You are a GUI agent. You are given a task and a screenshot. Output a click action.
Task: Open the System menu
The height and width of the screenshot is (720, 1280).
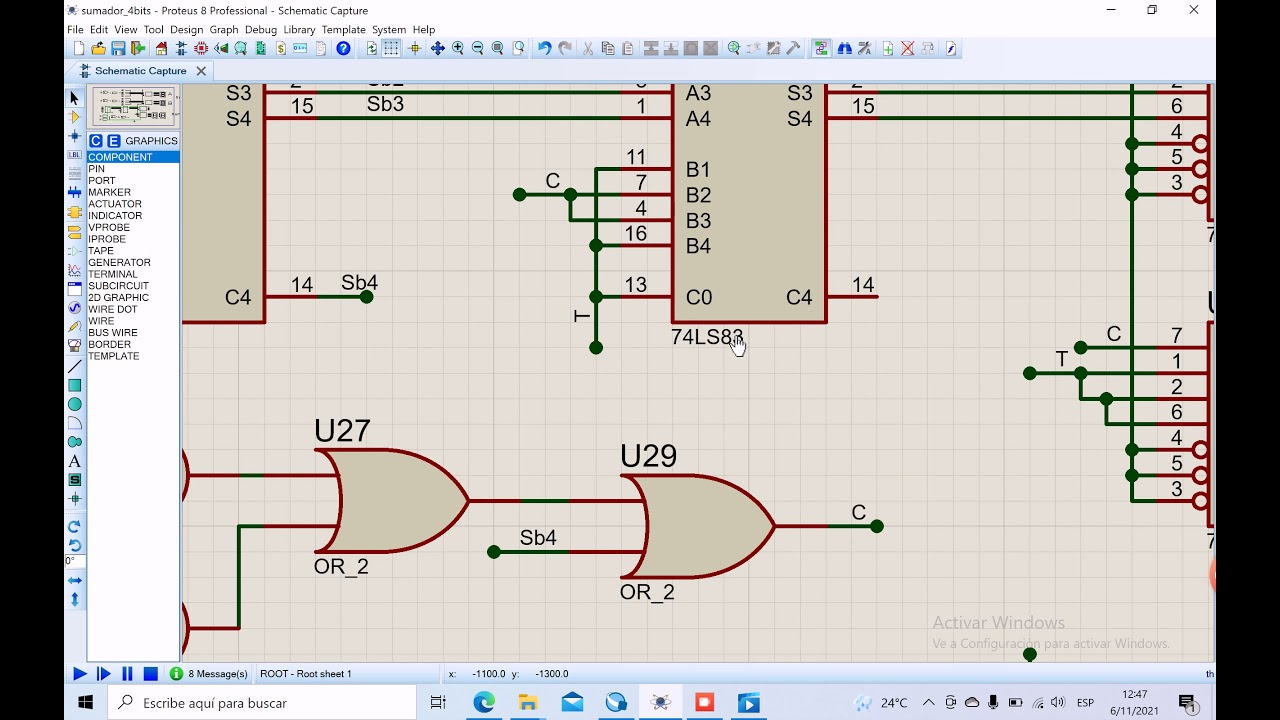coord(389,30)
